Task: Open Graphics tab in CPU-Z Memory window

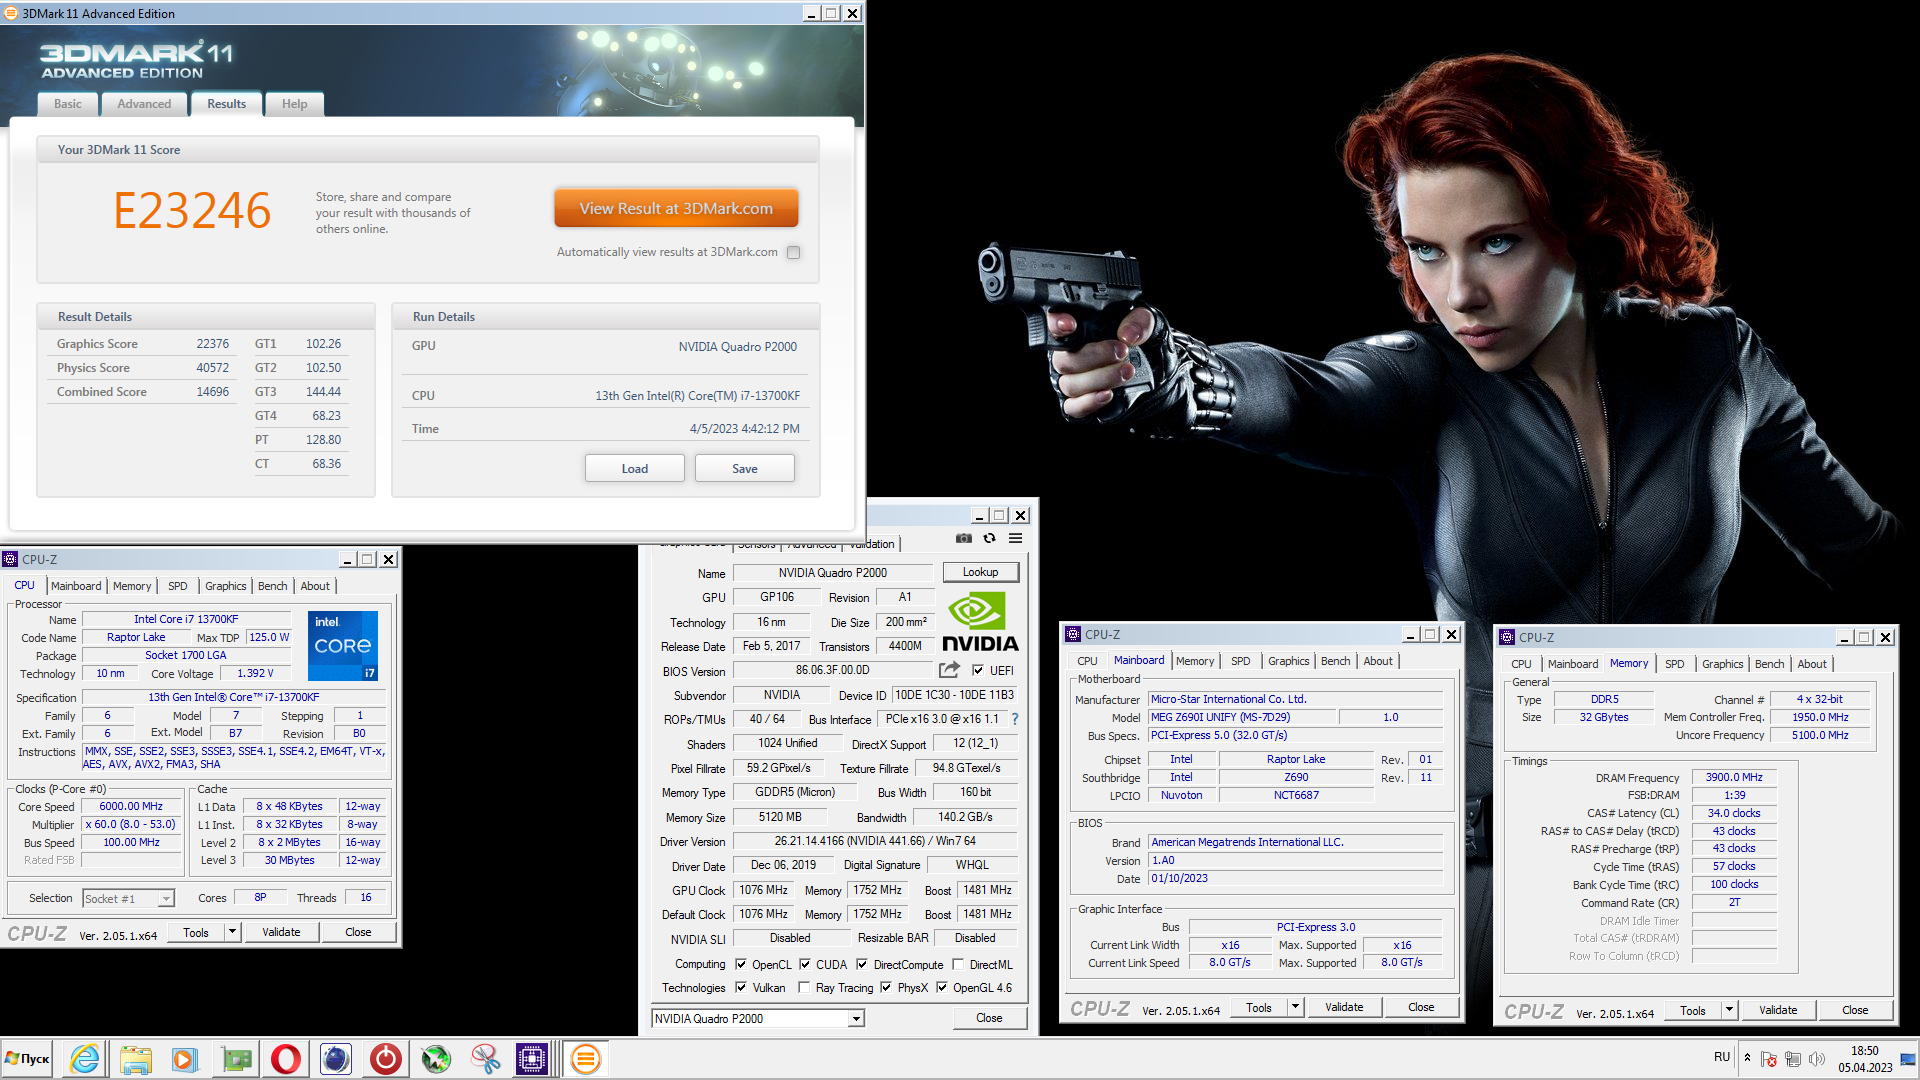Action: click(1722, 664)
